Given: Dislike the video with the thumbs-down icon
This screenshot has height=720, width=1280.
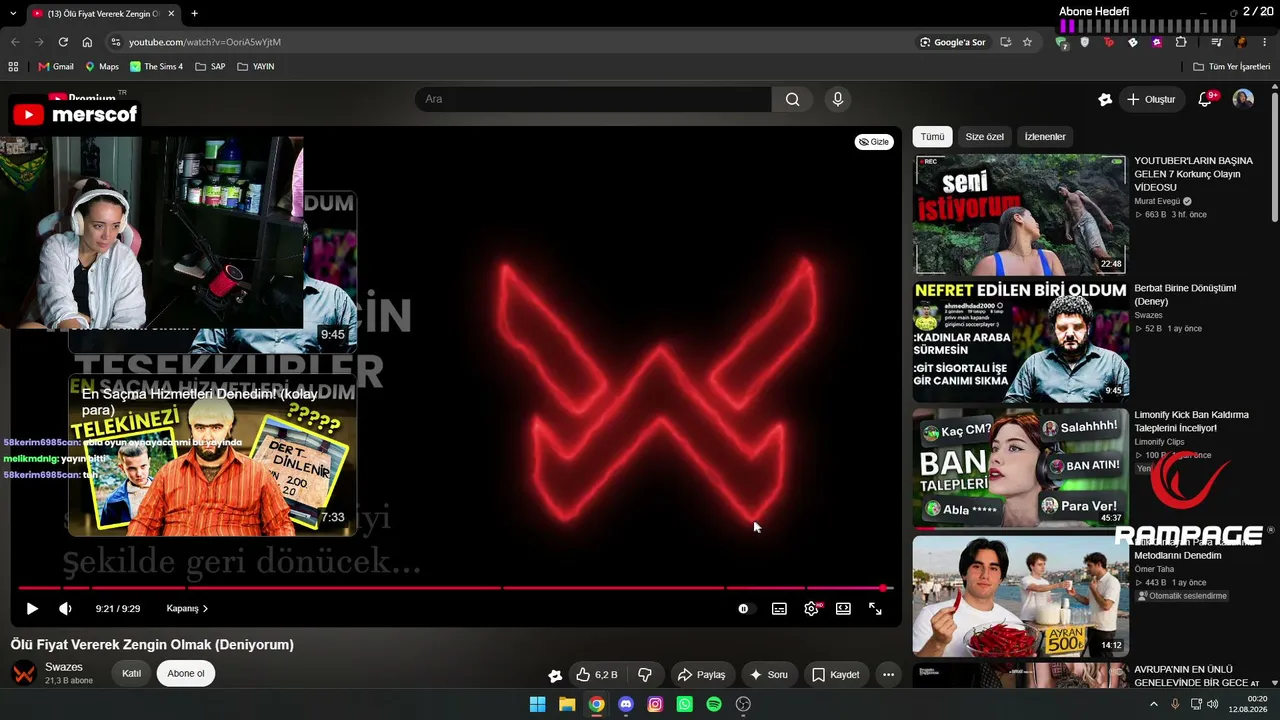Looking at the screenshot, I should pyautogui.click(x=645, y=675).
